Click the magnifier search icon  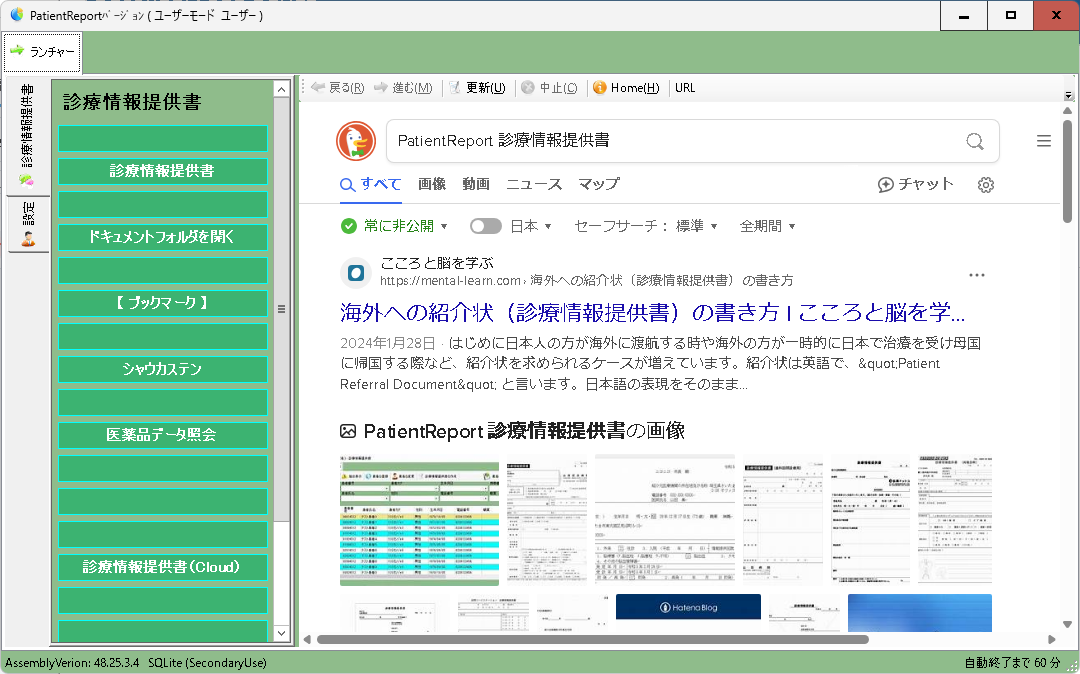point(974,141)
